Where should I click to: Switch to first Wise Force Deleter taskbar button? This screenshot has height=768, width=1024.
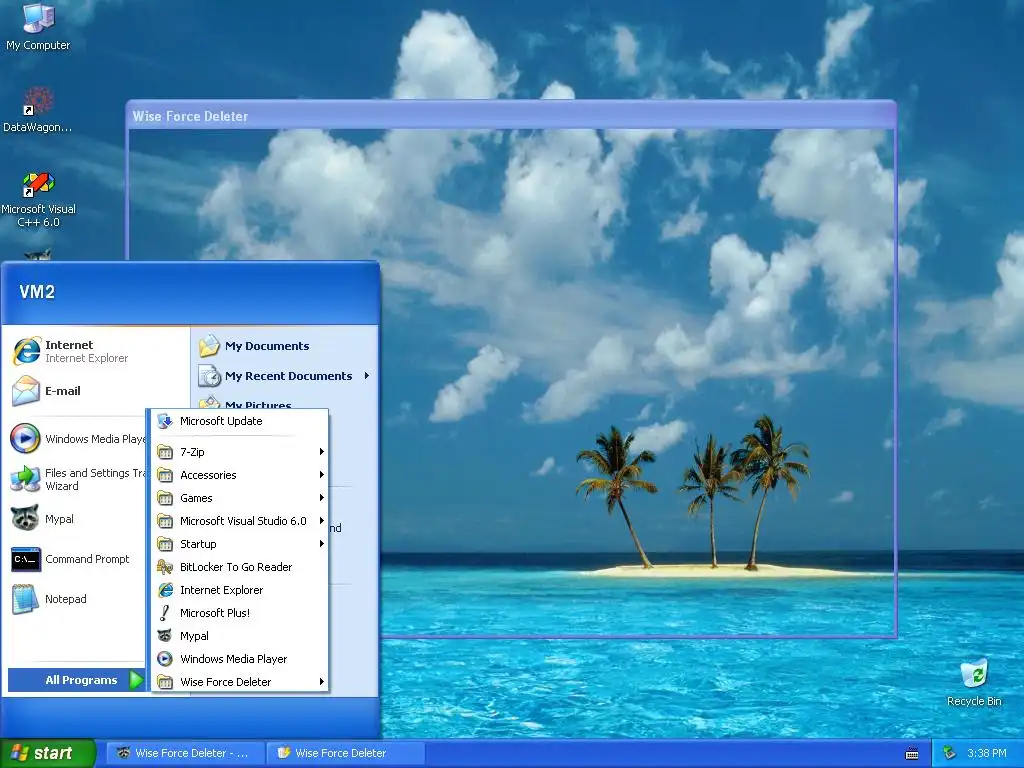click(185, 753)
